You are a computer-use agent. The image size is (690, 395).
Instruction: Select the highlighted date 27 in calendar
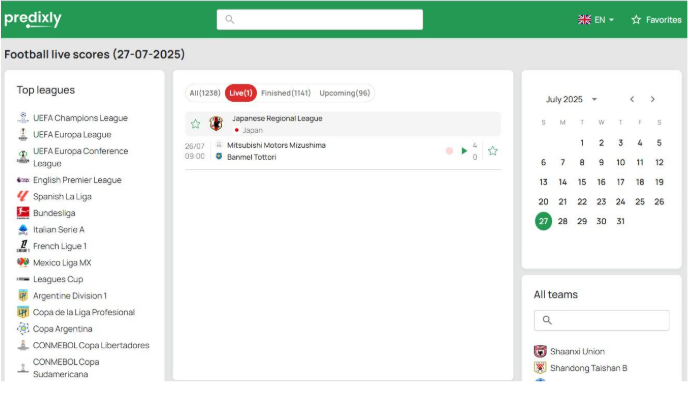(543, 221)
